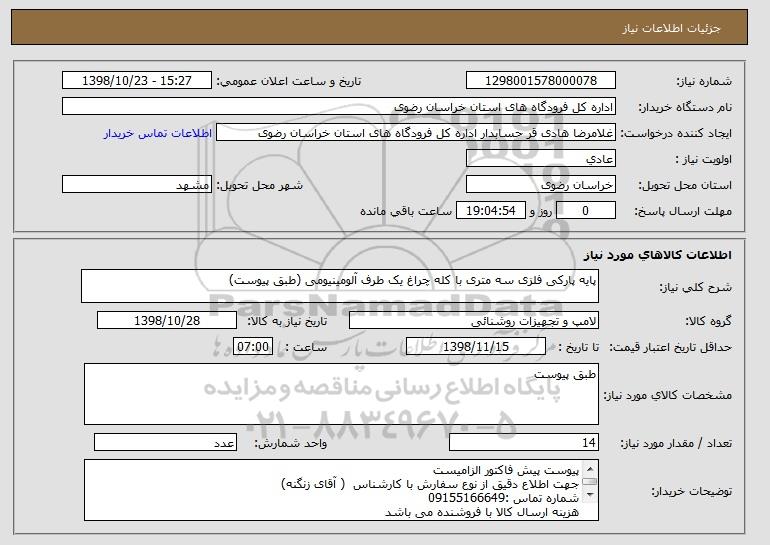The image size is (770, 545).
Task: Click the remaining time field 19:04:54
Action: 491,211
